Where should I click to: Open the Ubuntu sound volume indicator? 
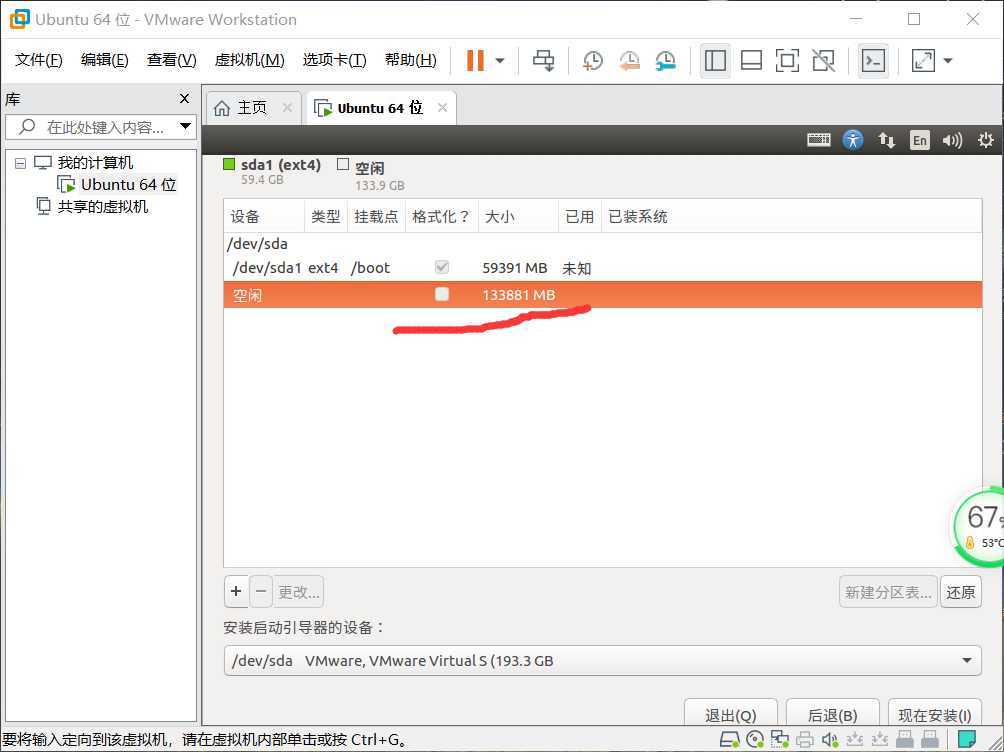coord(952,140)
